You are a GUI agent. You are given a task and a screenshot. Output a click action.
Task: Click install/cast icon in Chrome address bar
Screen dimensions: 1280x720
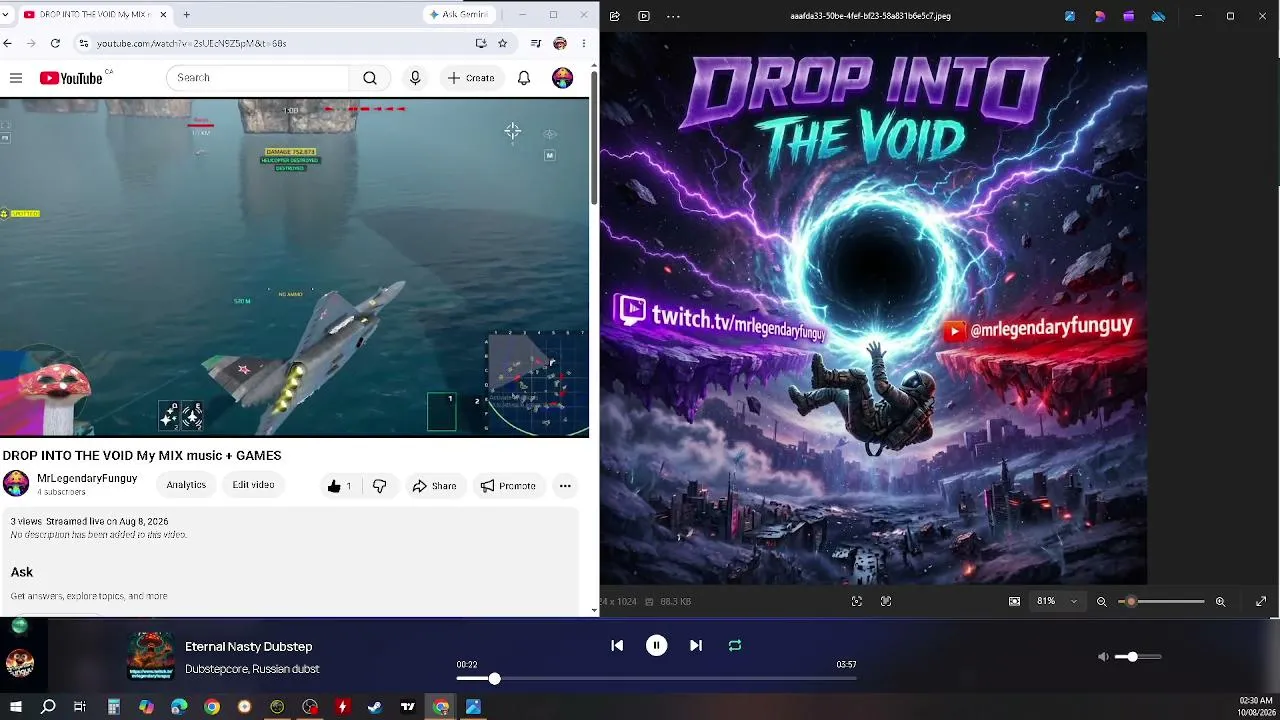coord(481,43)
